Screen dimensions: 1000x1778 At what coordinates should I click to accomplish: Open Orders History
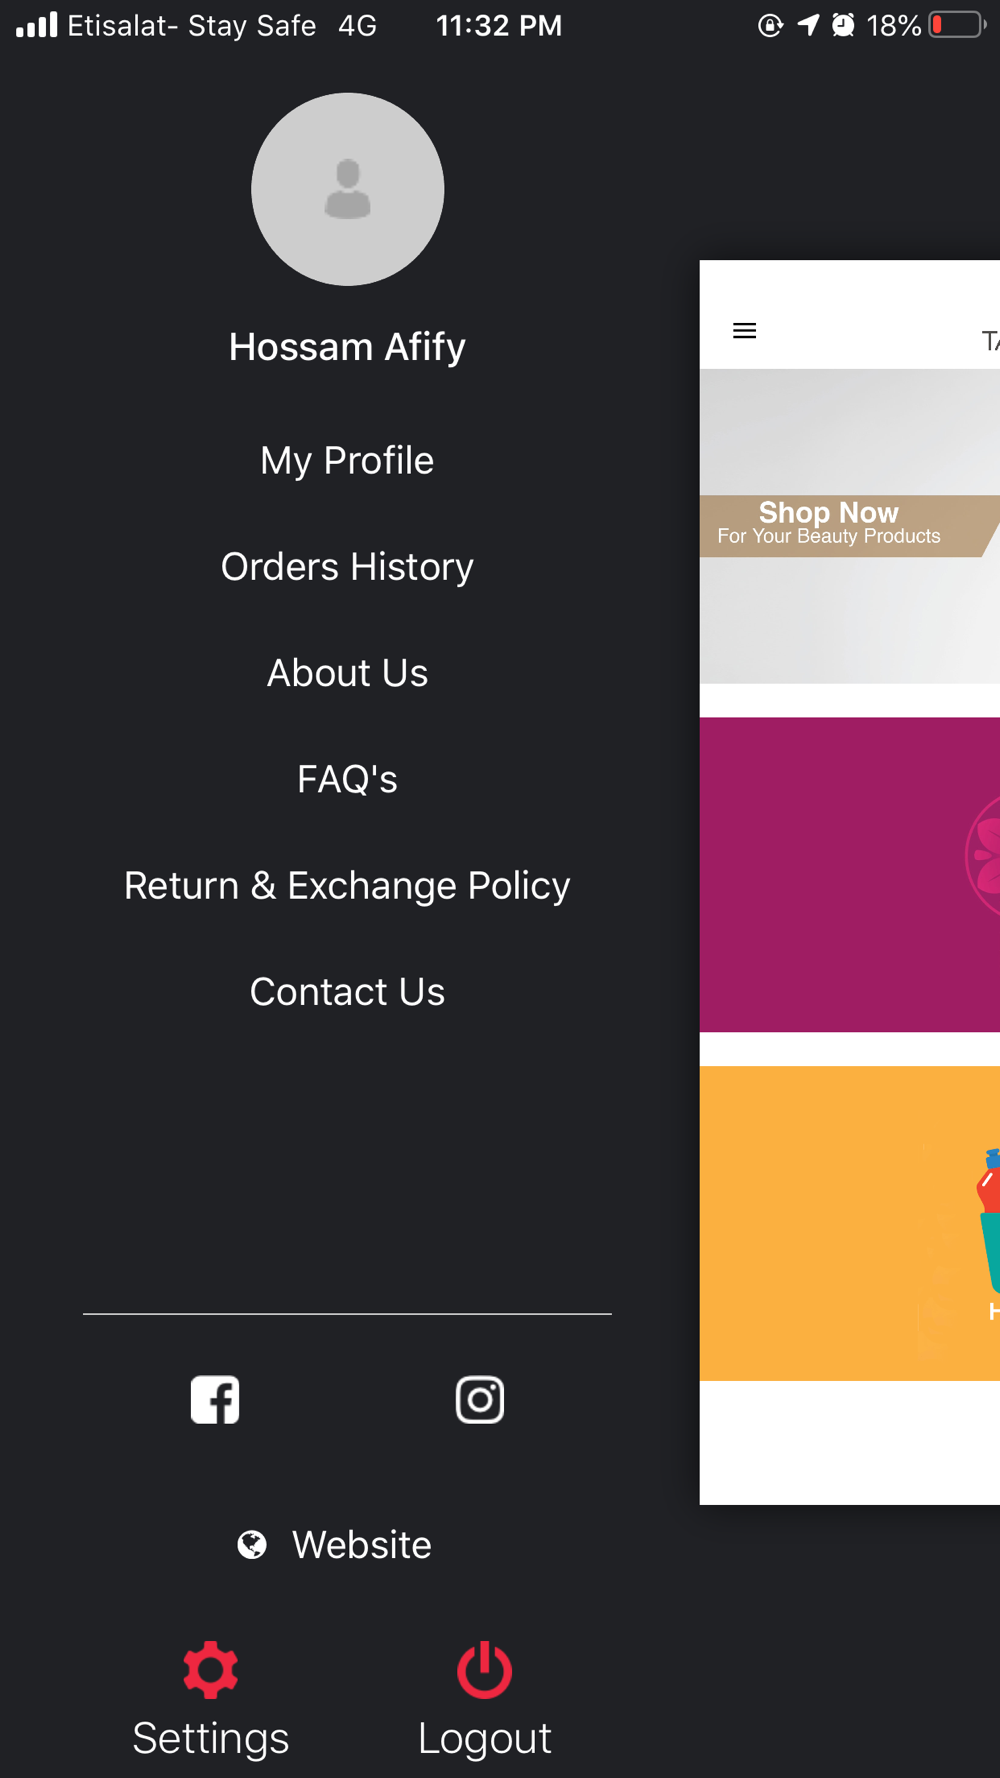coord(347,567)
